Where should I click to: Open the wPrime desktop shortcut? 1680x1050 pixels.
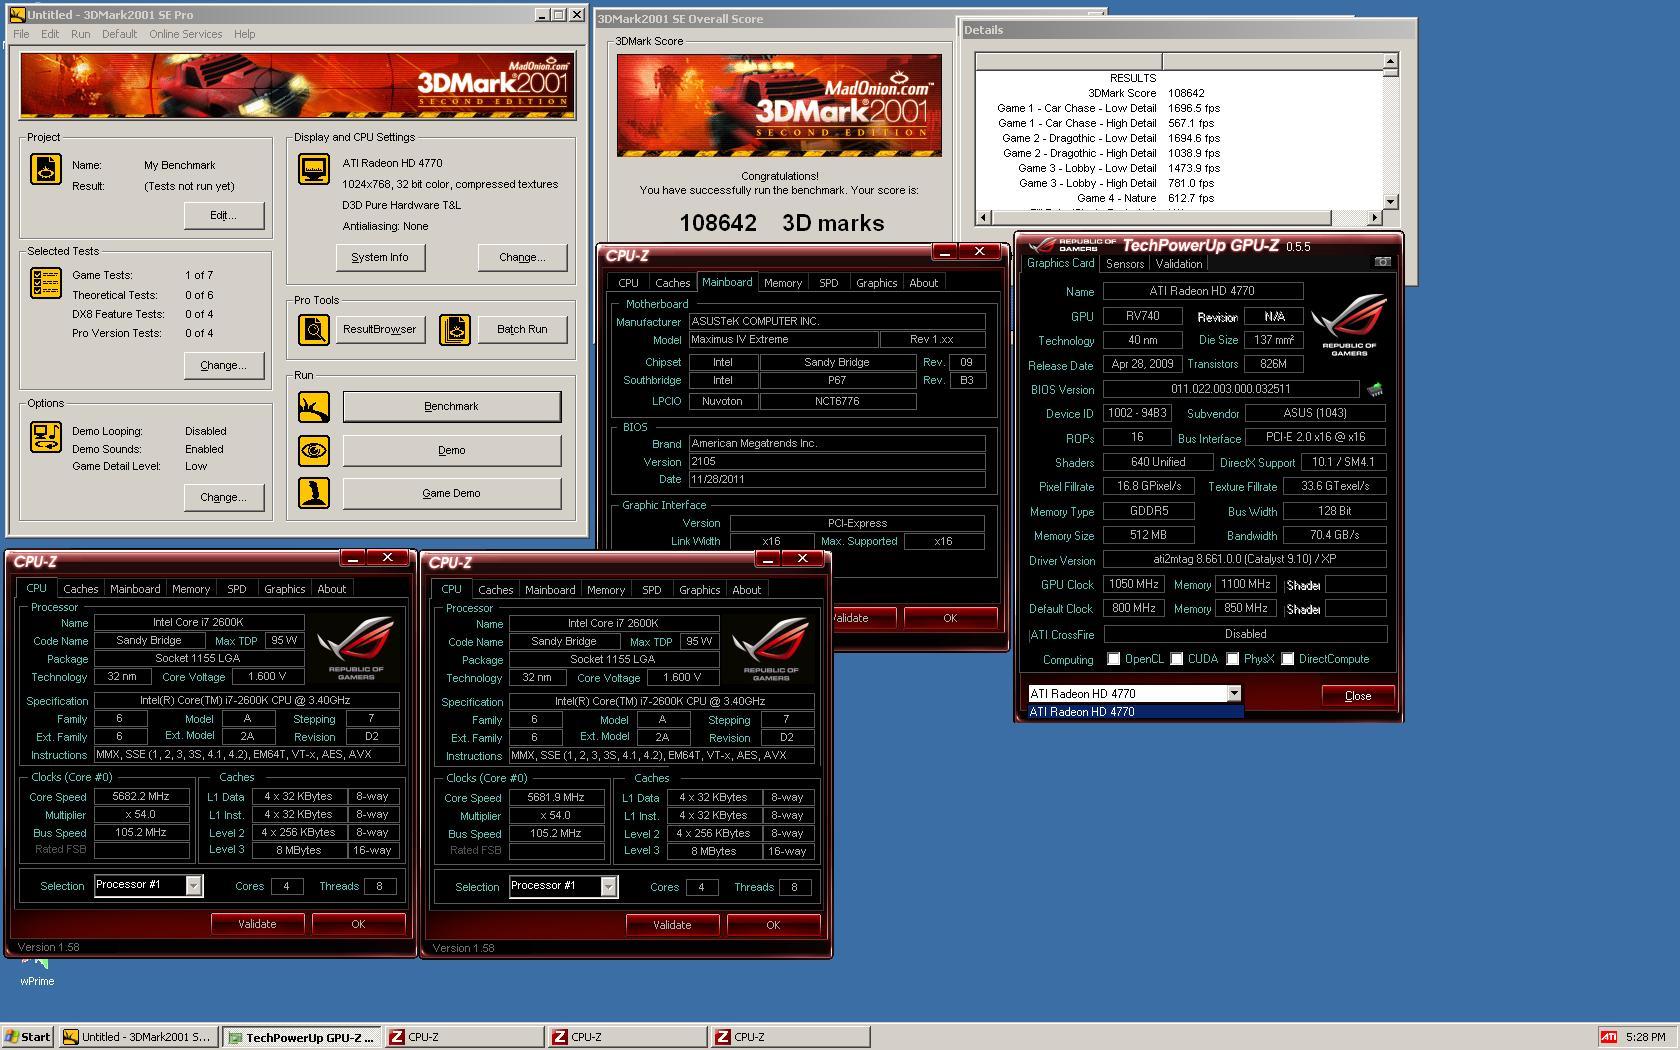coord(36,970)
